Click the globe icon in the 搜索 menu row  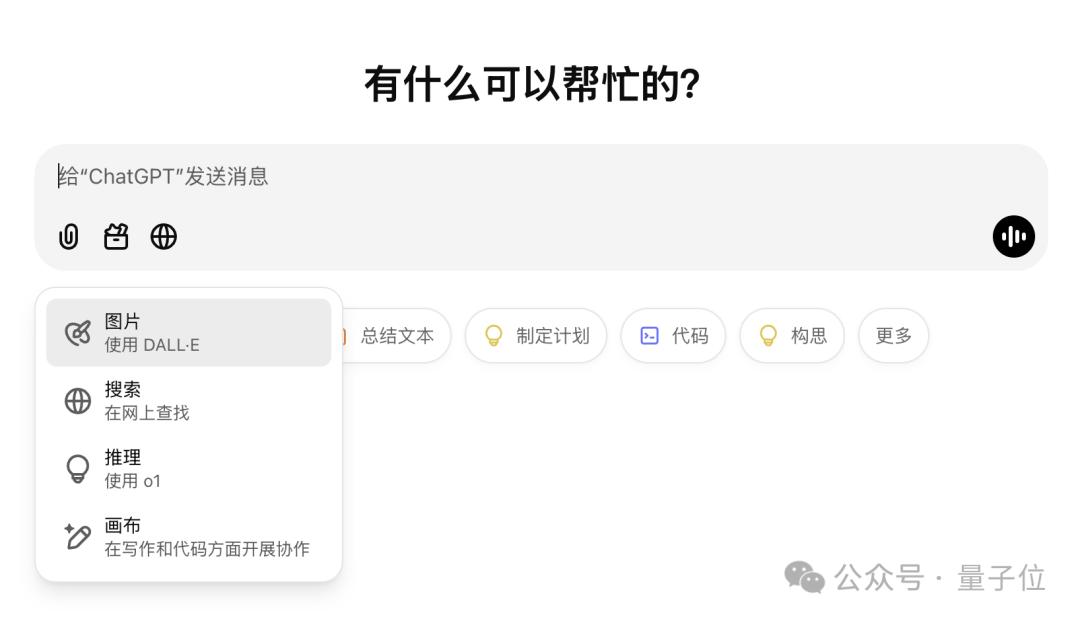pos(77,401)
